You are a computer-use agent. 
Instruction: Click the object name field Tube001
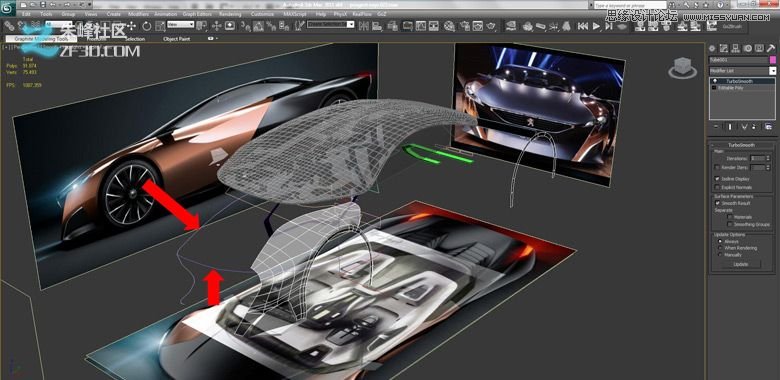738,60
